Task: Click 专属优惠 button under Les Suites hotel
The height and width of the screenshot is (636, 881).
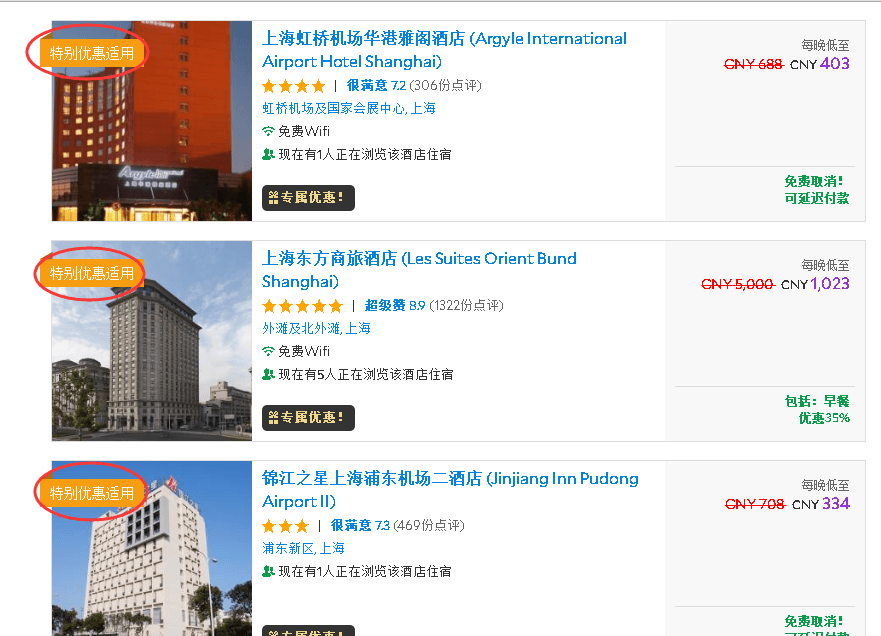Action: pyautogui.click(x=308, y=418)
